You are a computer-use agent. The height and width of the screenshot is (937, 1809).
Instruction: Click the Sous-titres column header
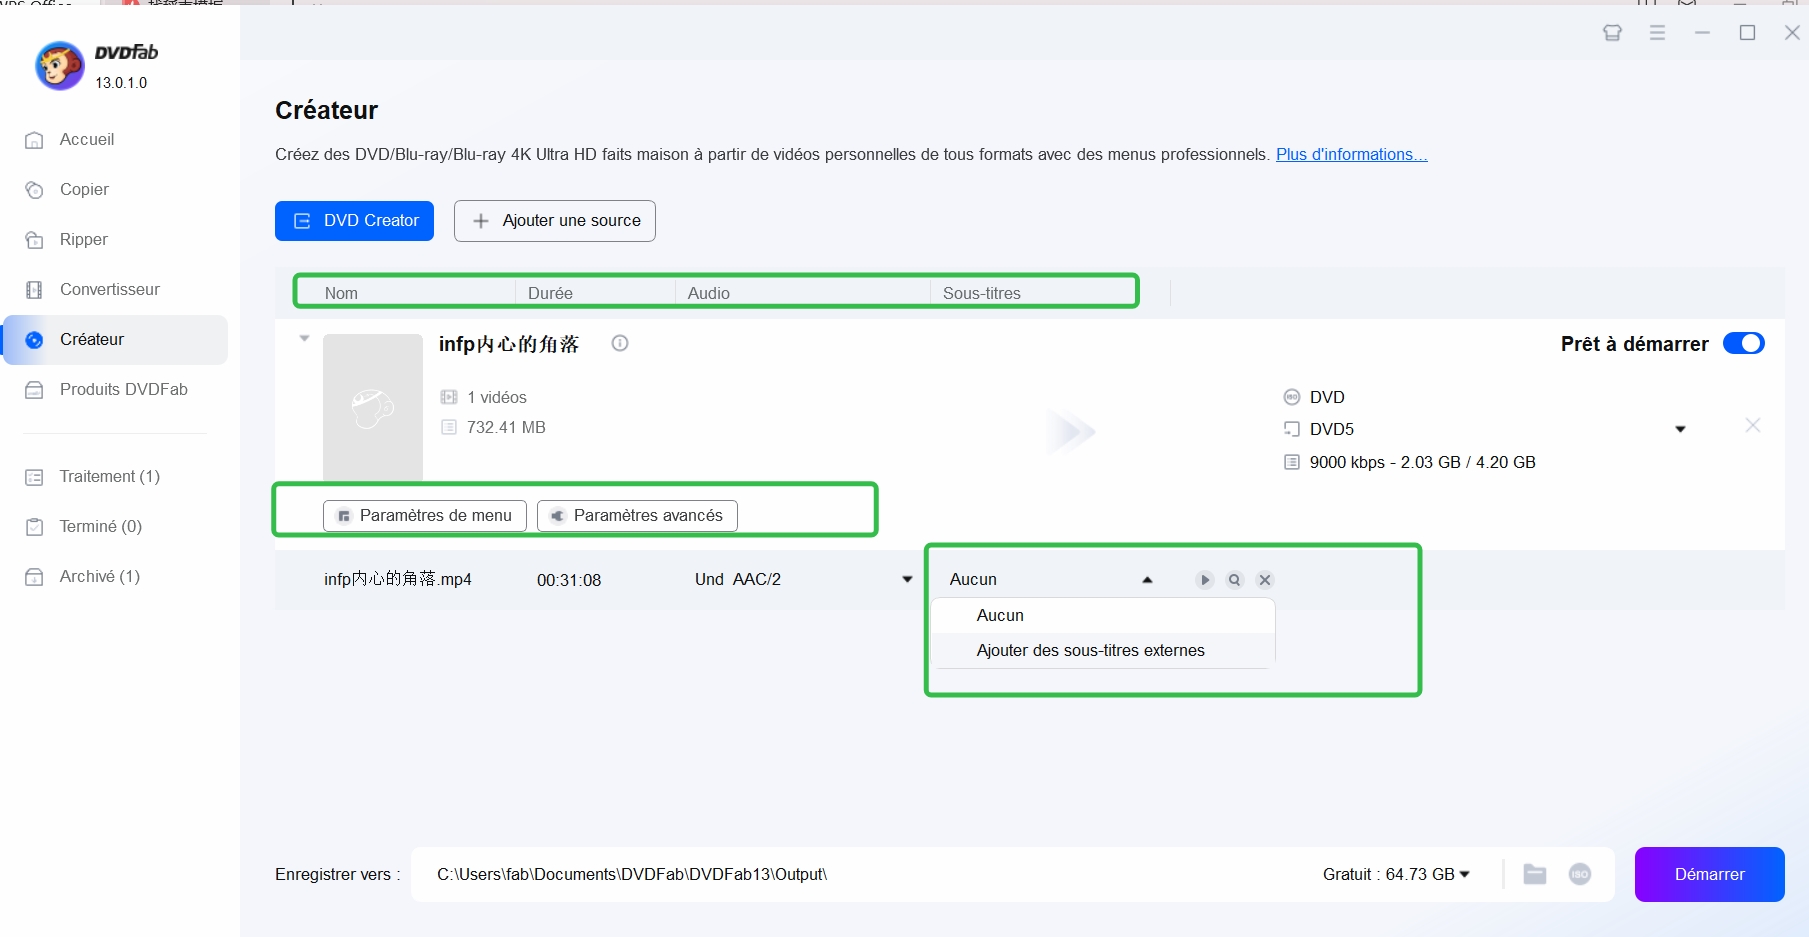pos(981,294)
